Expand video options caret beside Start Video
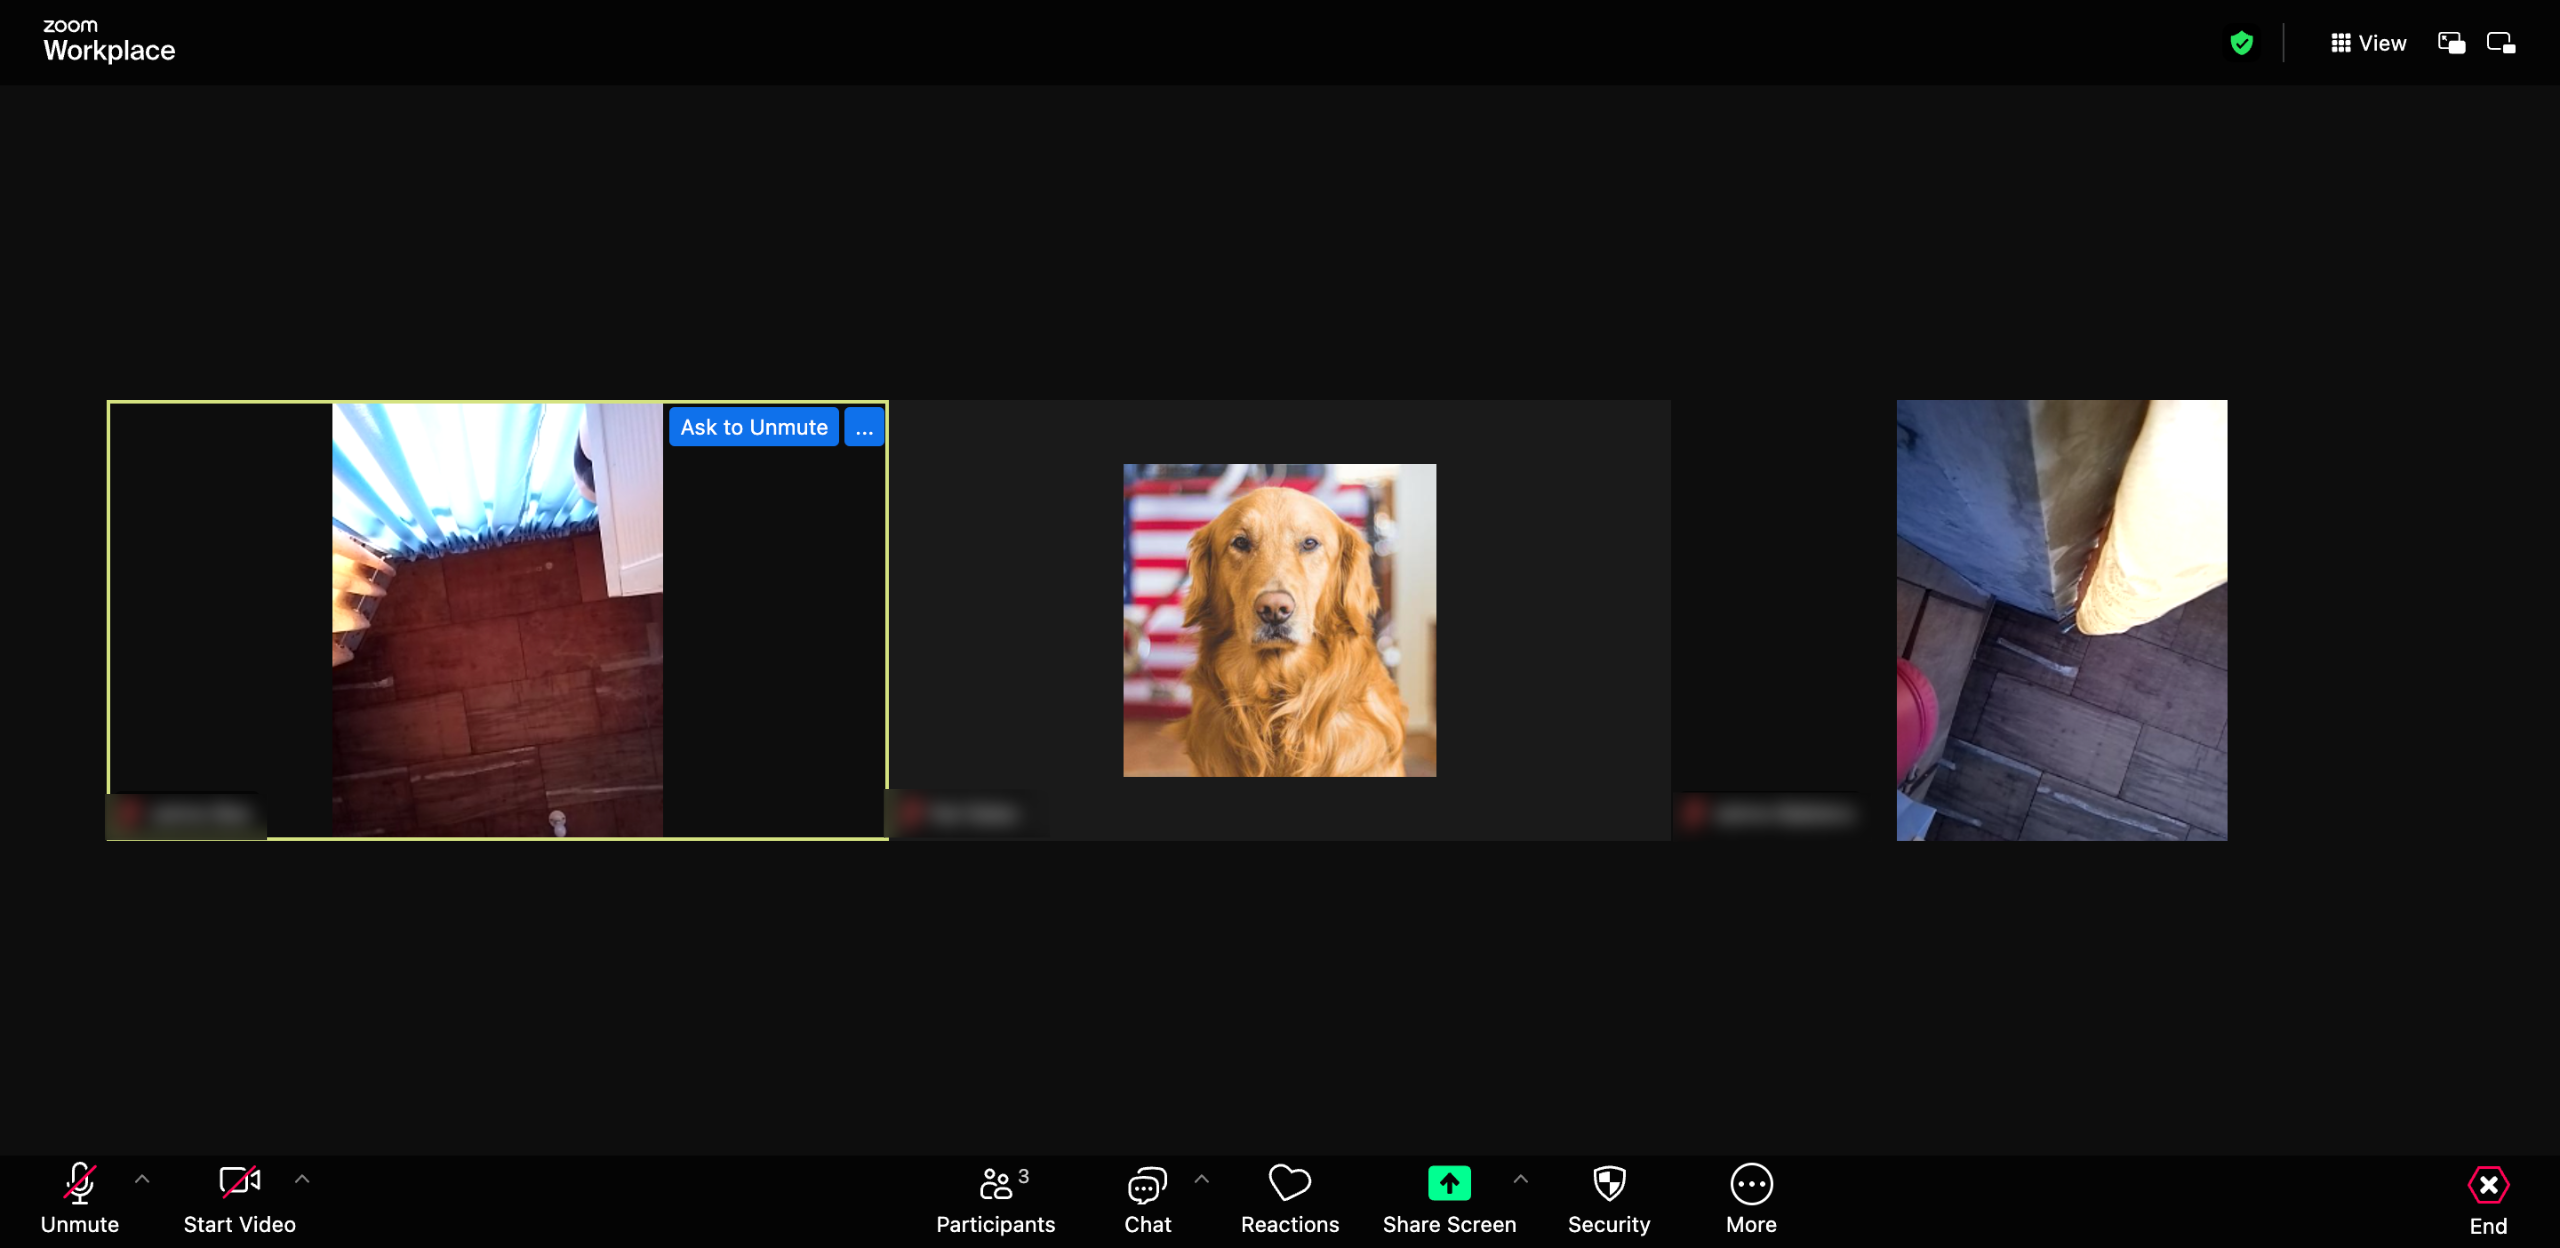The height and width of the screenshot is (1248, 2560). 302,1180
